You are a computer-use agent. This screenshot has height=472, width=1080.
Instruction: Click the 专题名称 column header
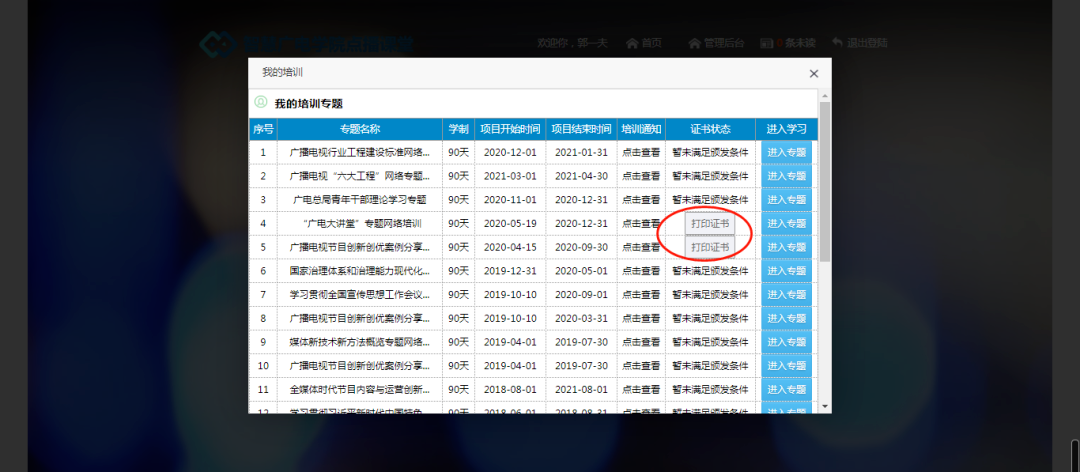tap(360, 129)
